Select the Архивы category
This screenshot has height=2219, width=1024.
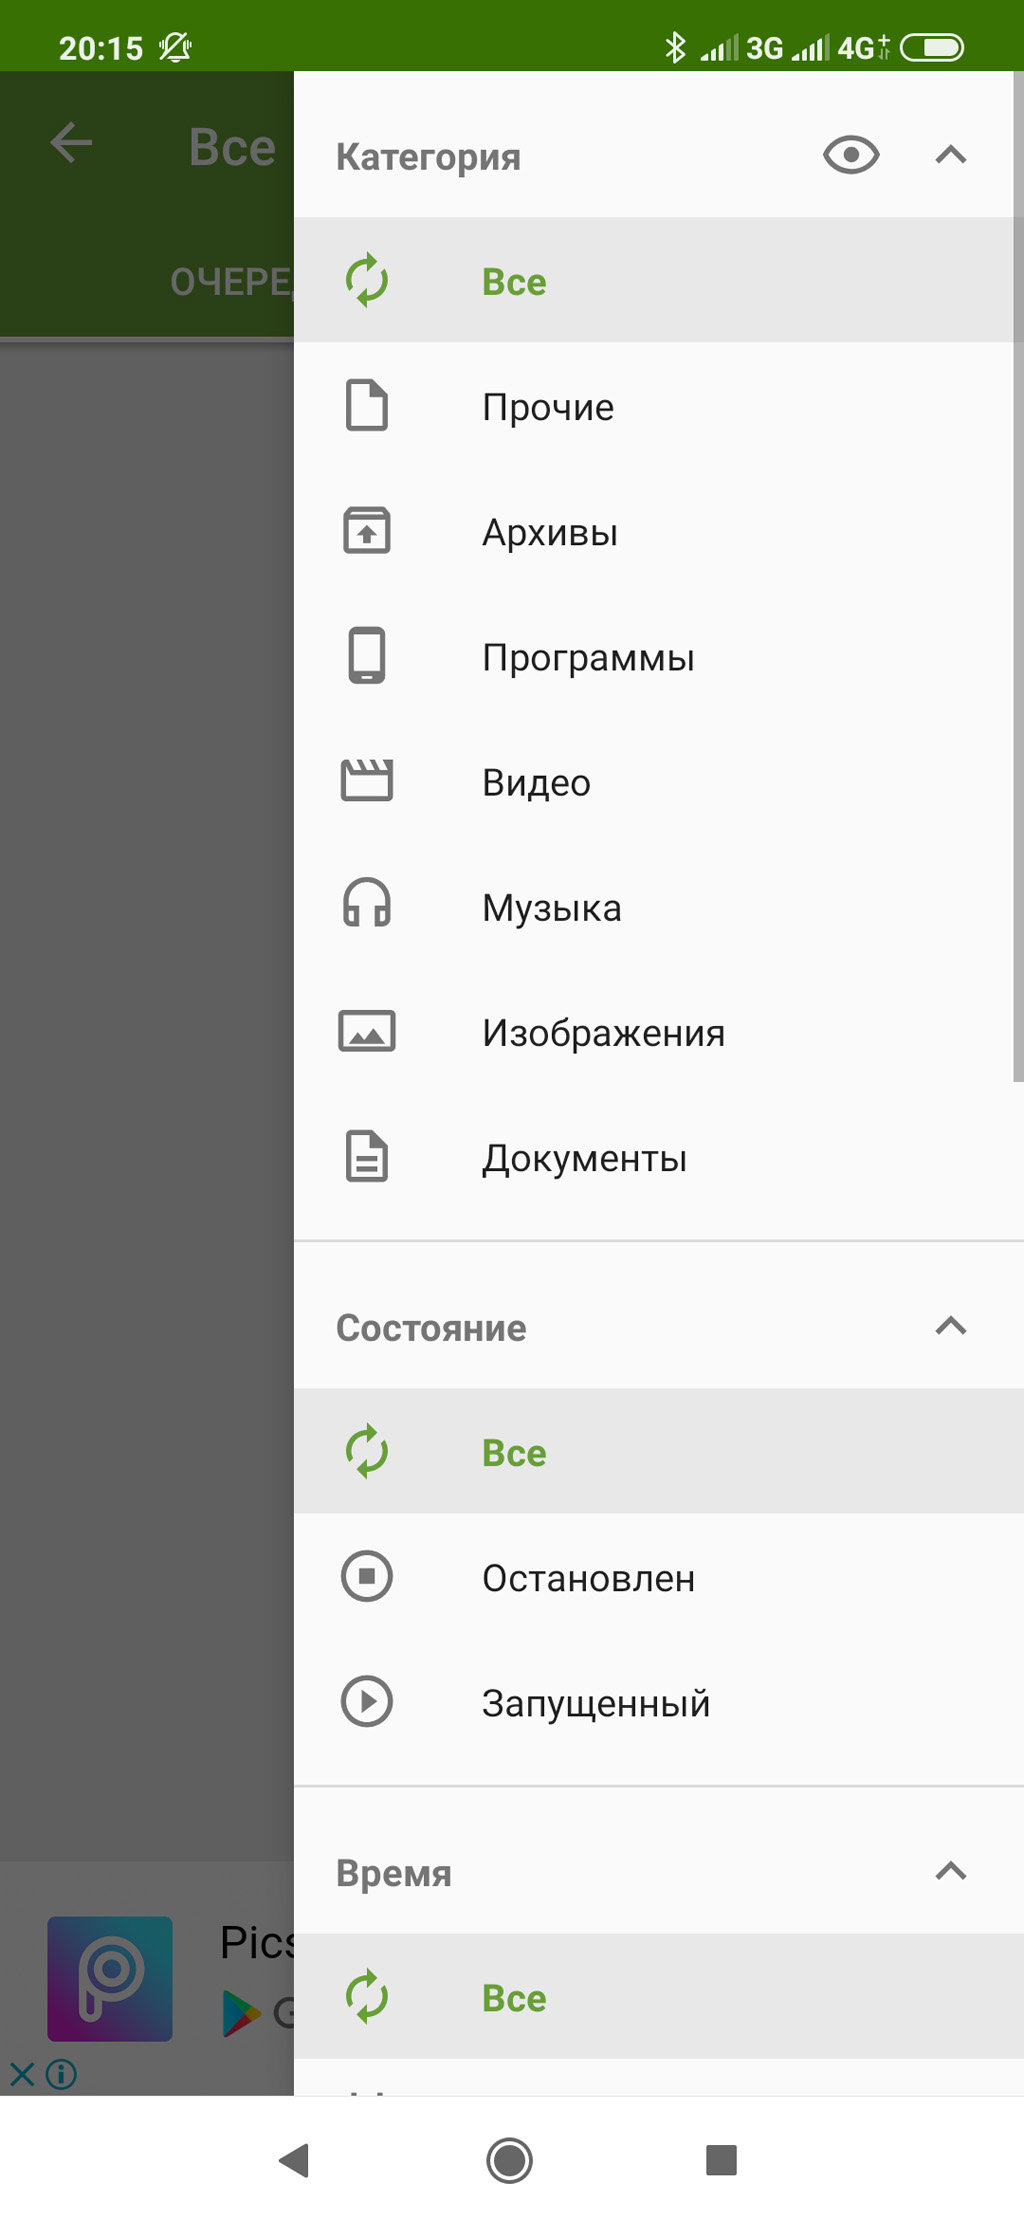coord(659,531)
